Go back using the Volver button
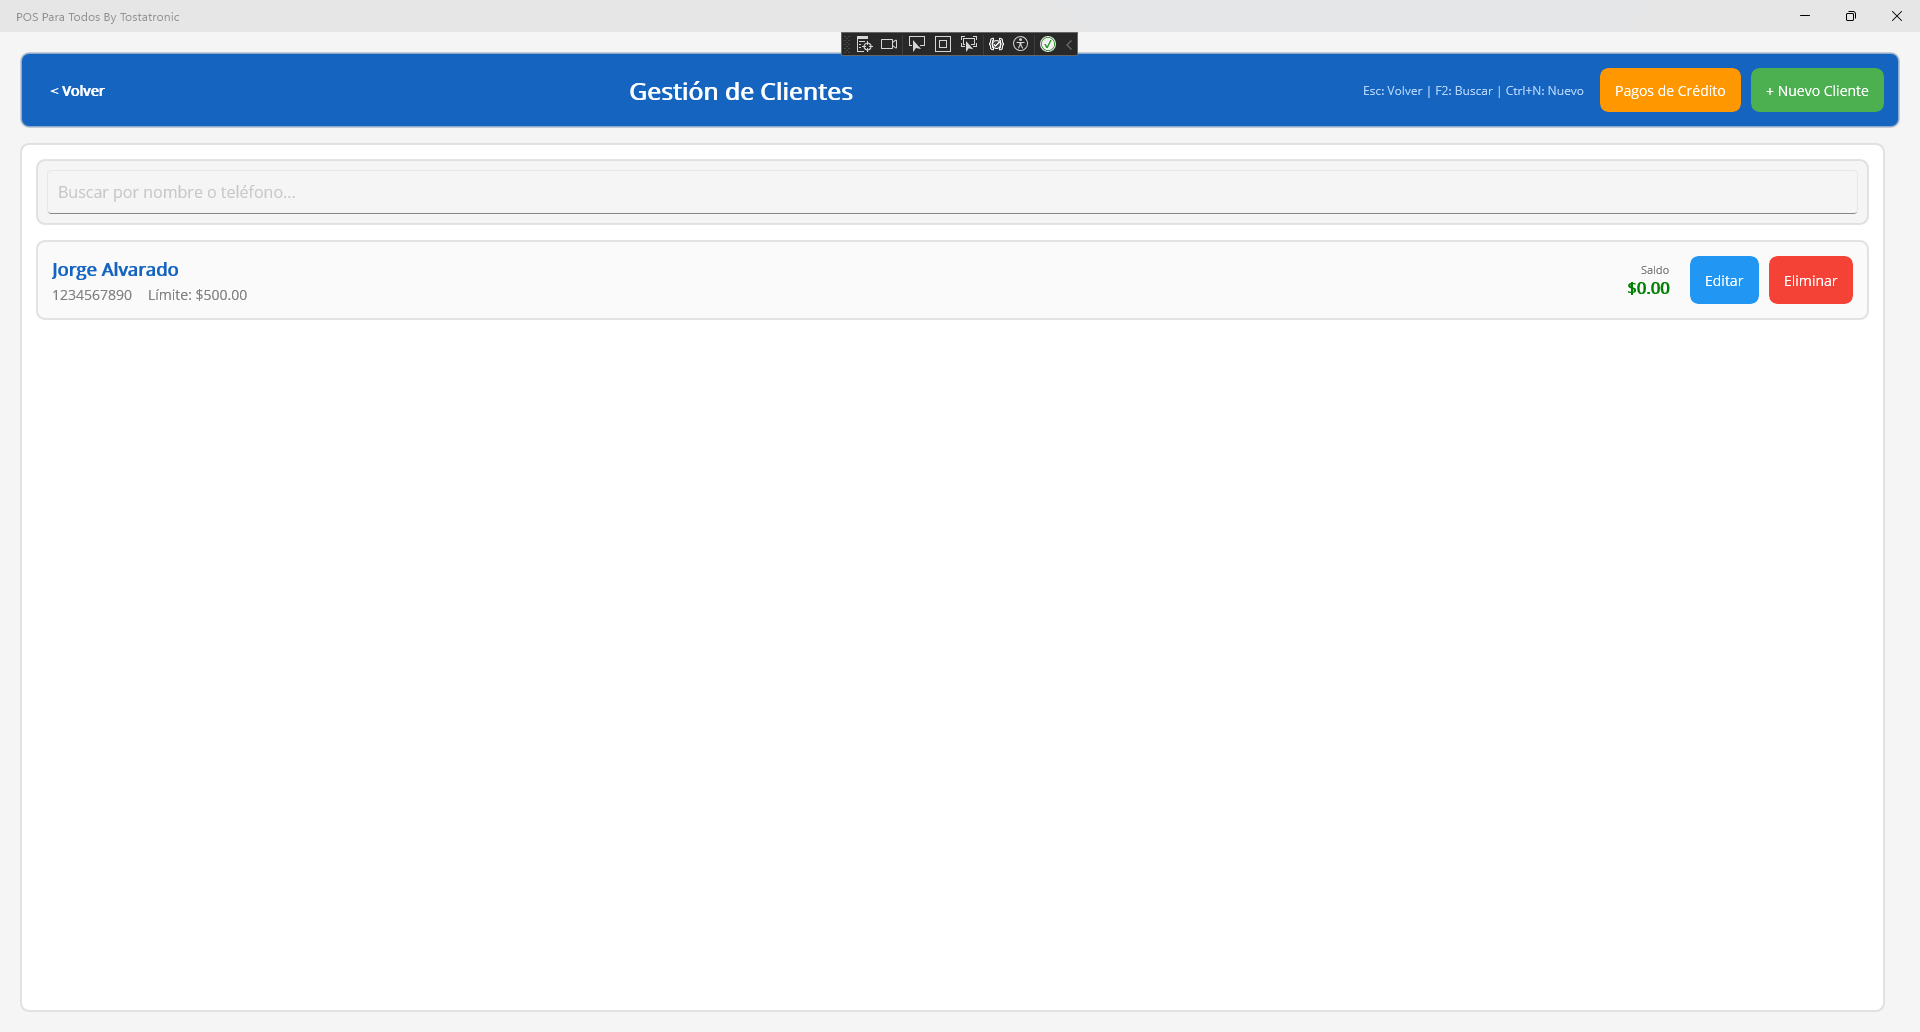This screenshot has height=1032, width=1920. (77, 91)
